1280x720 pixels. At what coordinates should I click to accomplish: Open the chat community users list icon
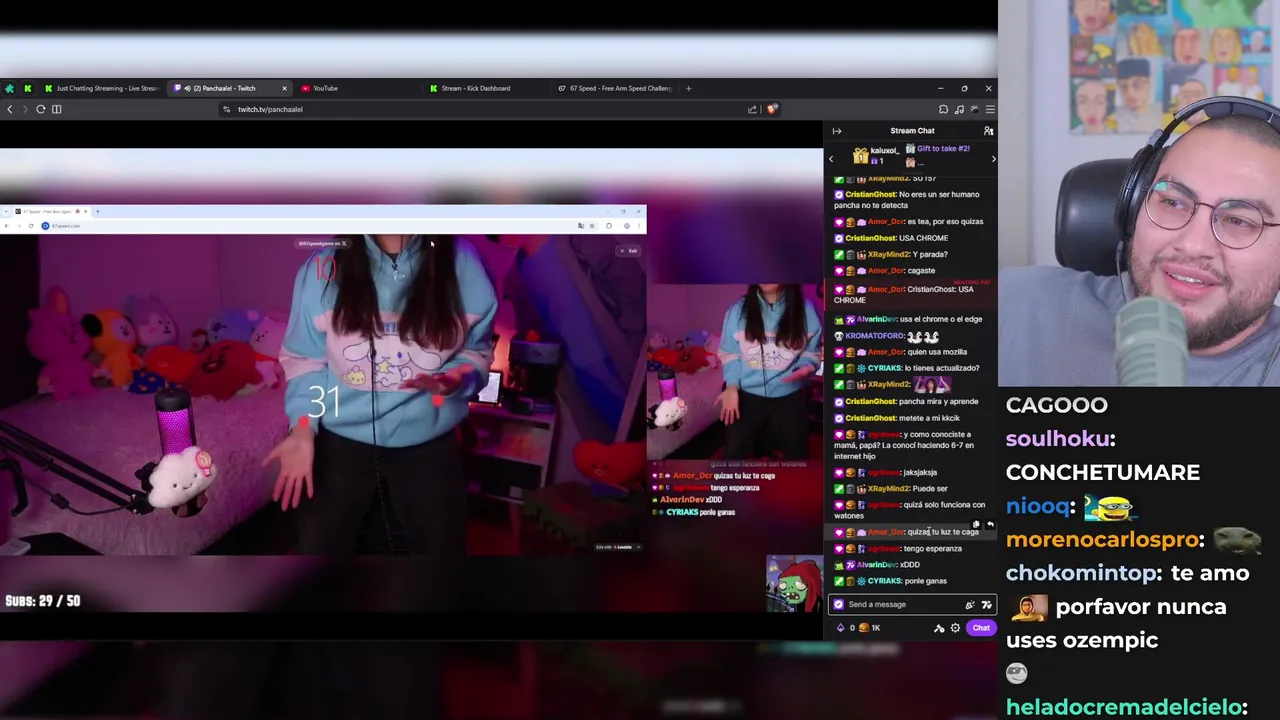(988, 131)
